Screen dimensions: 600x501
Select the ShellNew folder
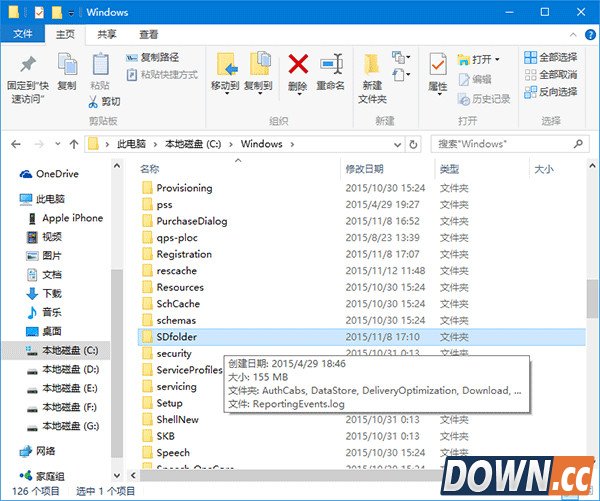pos(170,419)
